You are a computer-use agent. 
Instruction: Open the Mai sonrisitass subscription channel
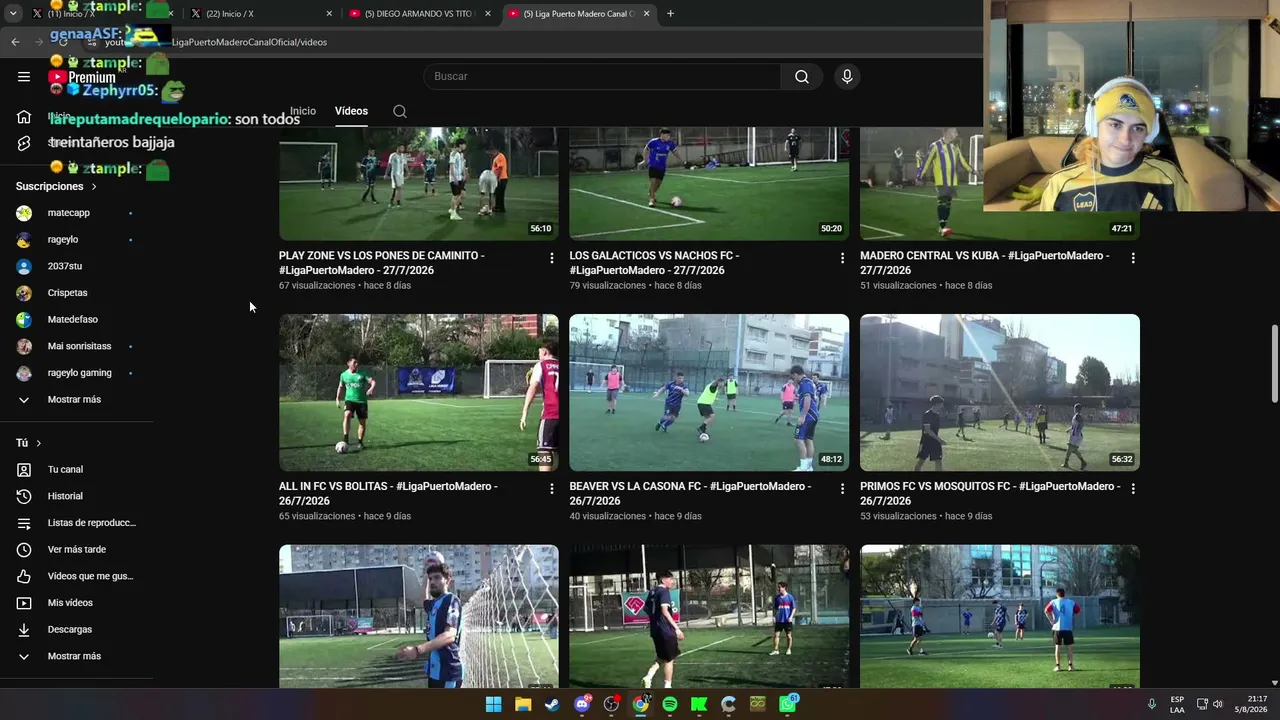[77, 346]
